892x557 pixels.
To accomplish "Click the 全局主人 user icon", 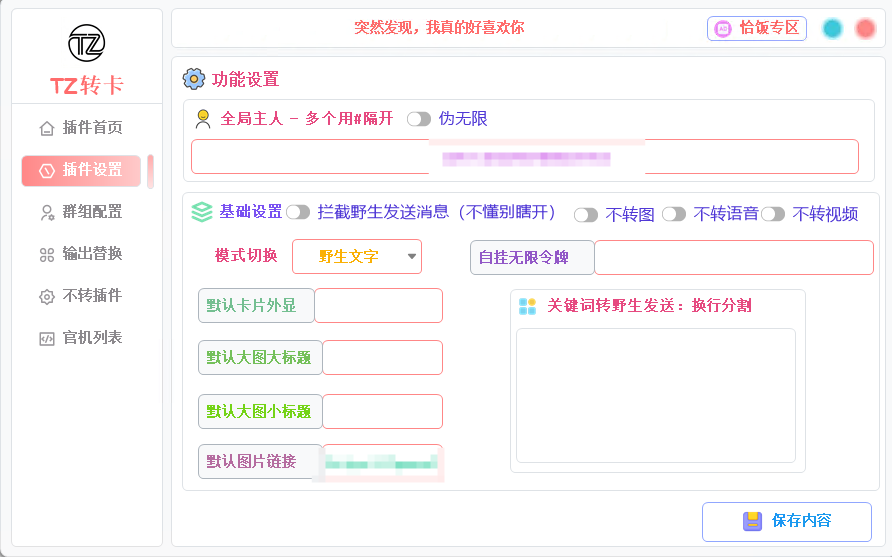I will coord(203,119).
